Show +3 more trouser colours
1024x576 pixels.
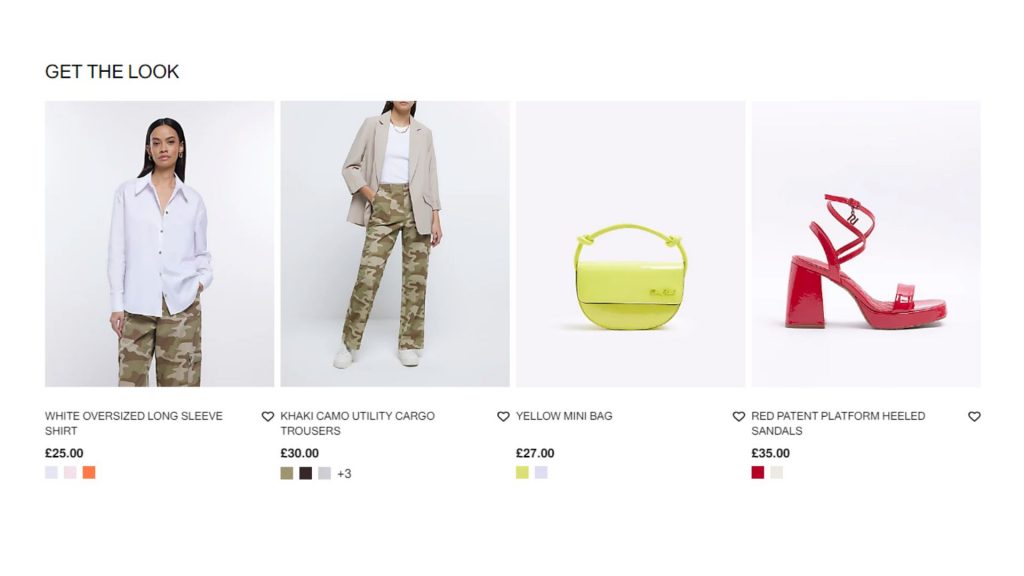click(x=344, y=474)
